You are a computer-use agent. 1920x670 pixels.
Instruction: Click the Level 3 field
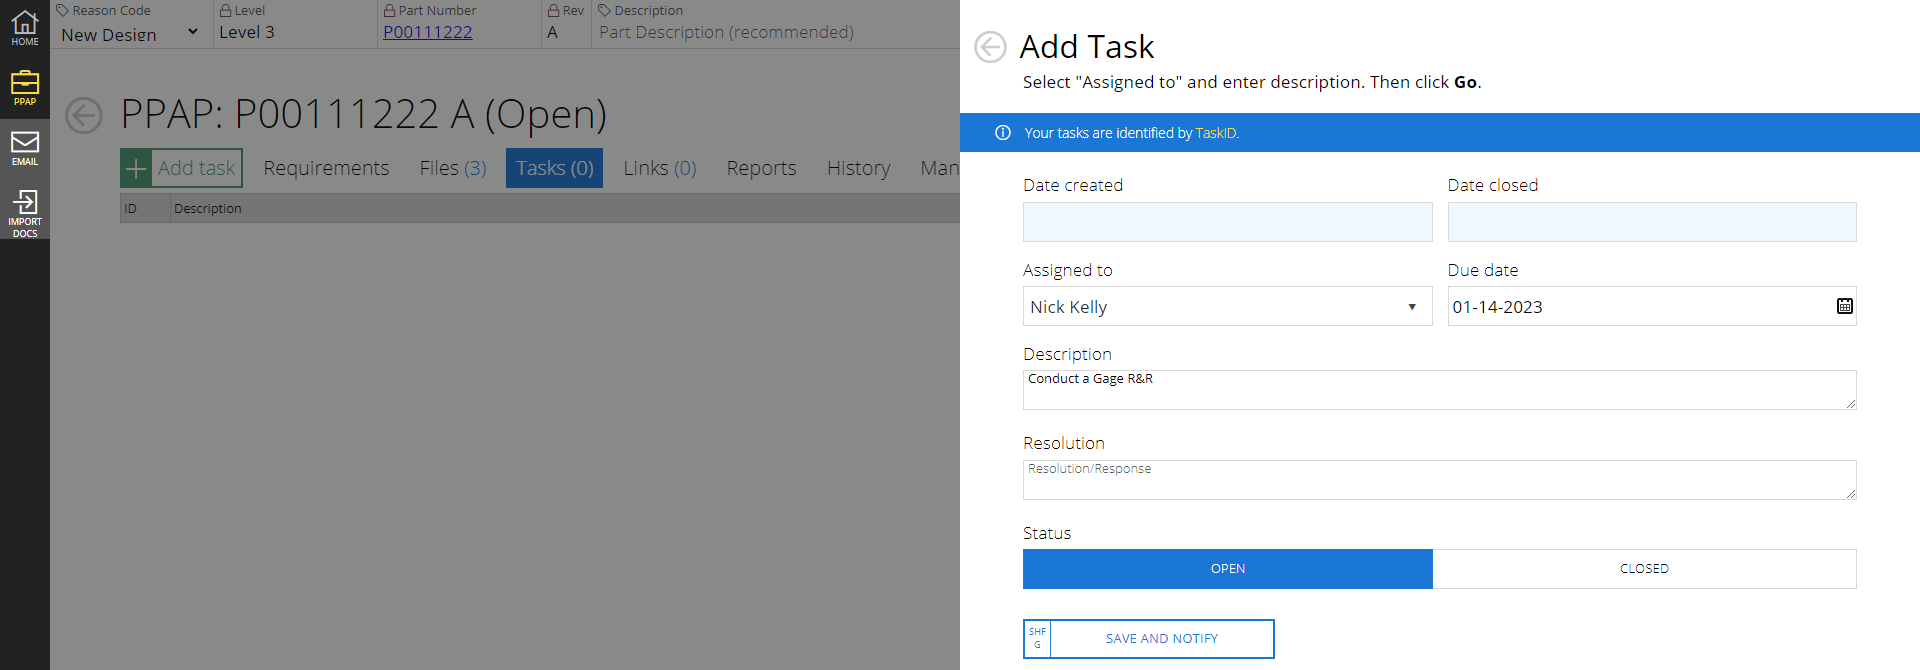(x=247, y=32)
